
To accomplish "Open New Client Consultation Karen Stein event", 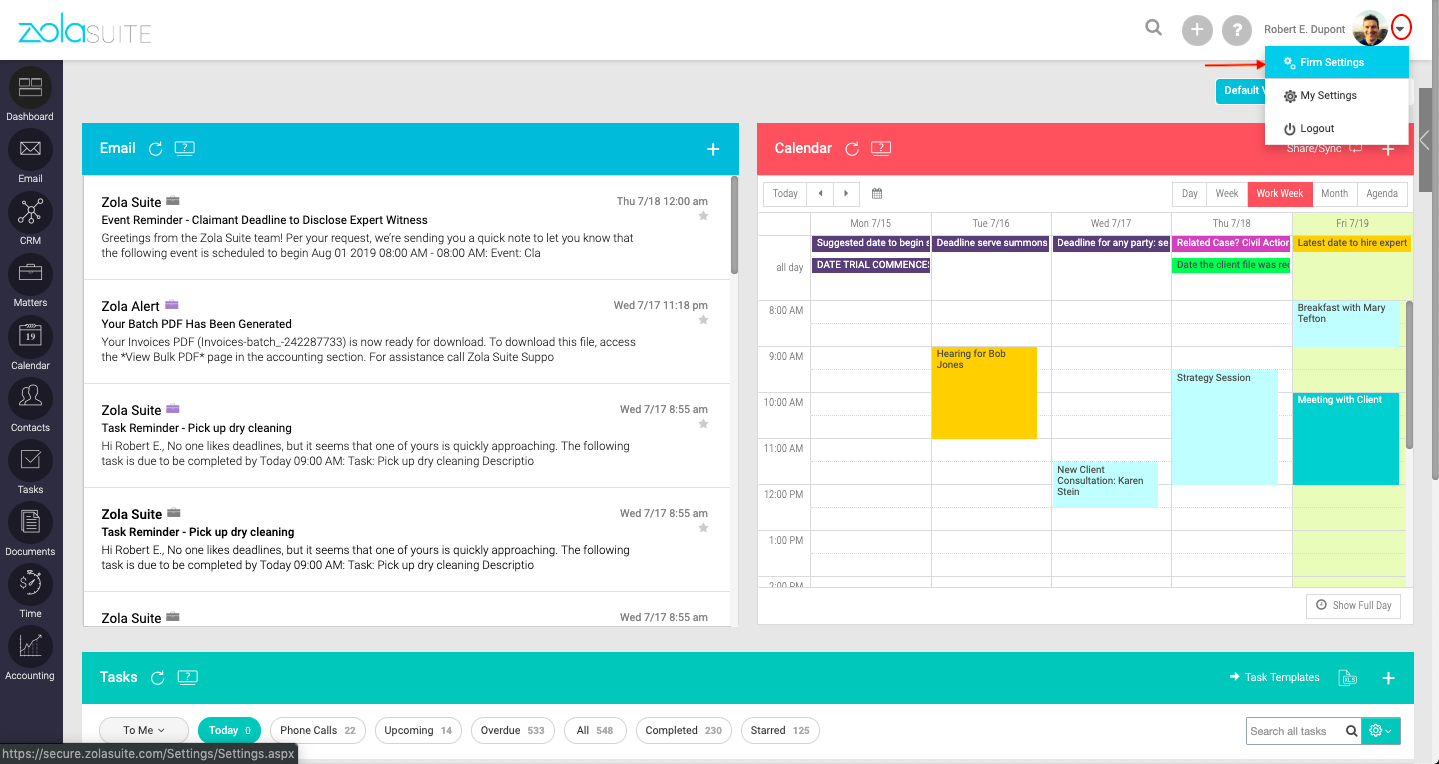I will (x=1104, y=484).
